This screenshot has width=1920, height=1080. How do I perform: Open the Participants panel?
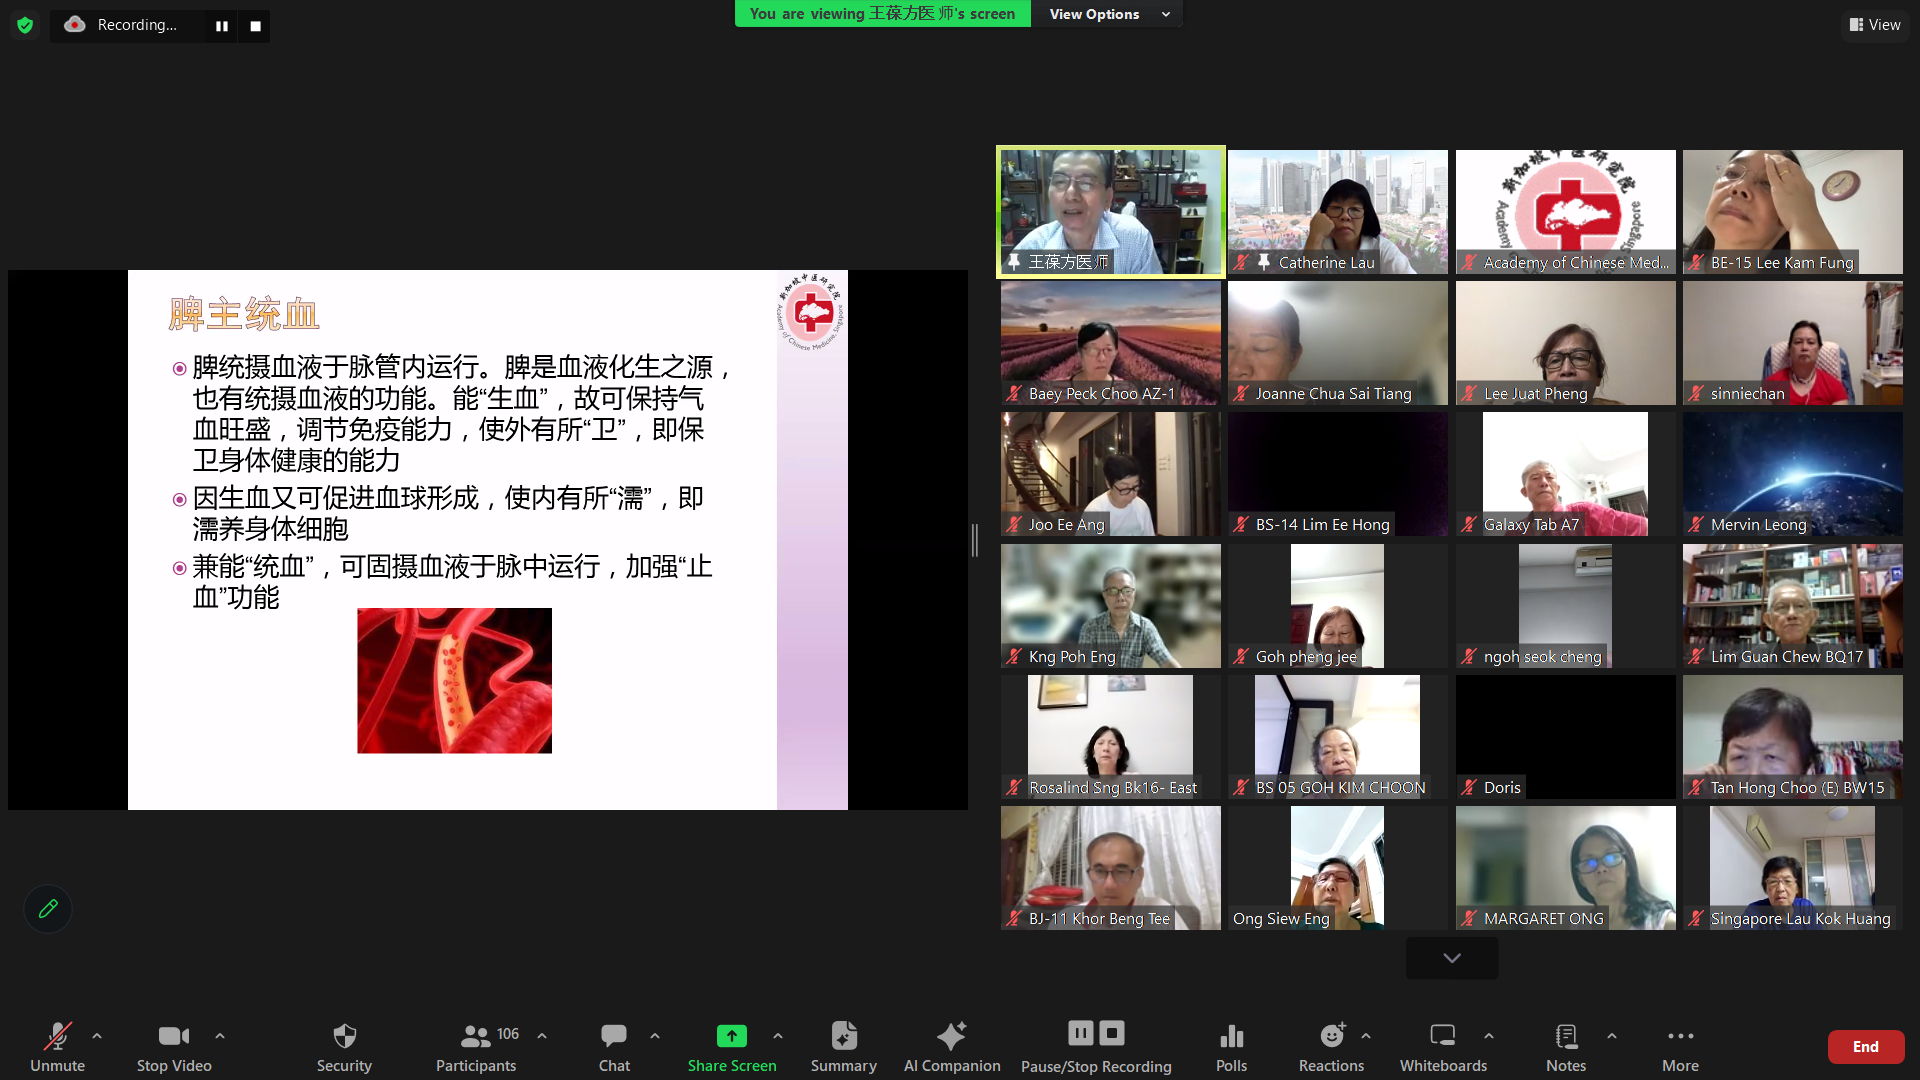(x=476, y=1046)
